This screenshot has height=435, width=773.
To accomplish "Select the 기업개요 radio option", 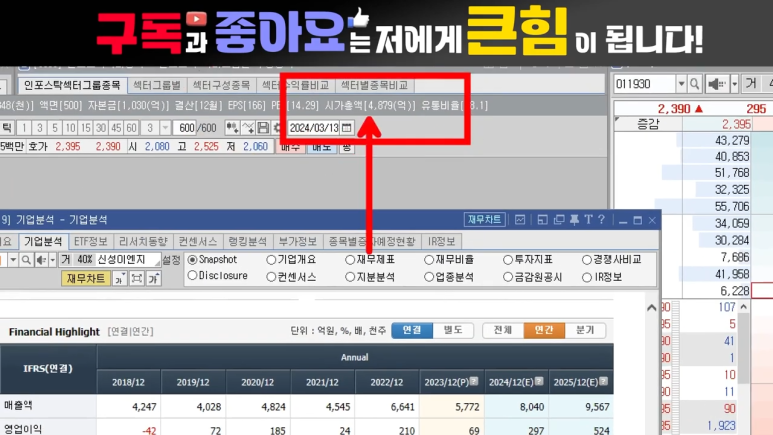I will coord(271,259).
